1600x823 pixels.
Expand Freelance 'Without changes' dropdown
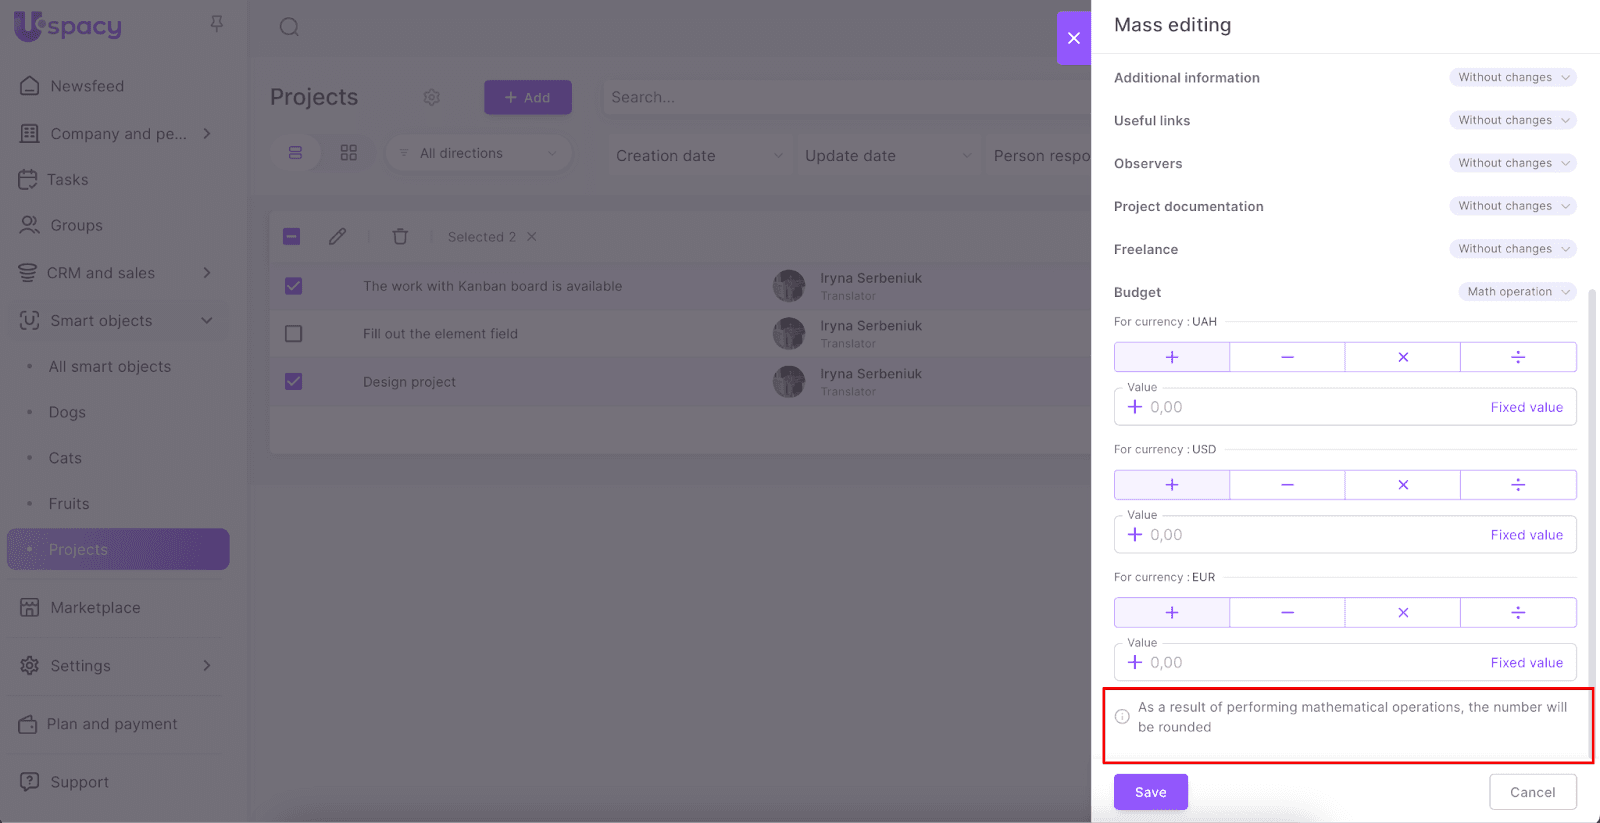[x=1512, y=249]
